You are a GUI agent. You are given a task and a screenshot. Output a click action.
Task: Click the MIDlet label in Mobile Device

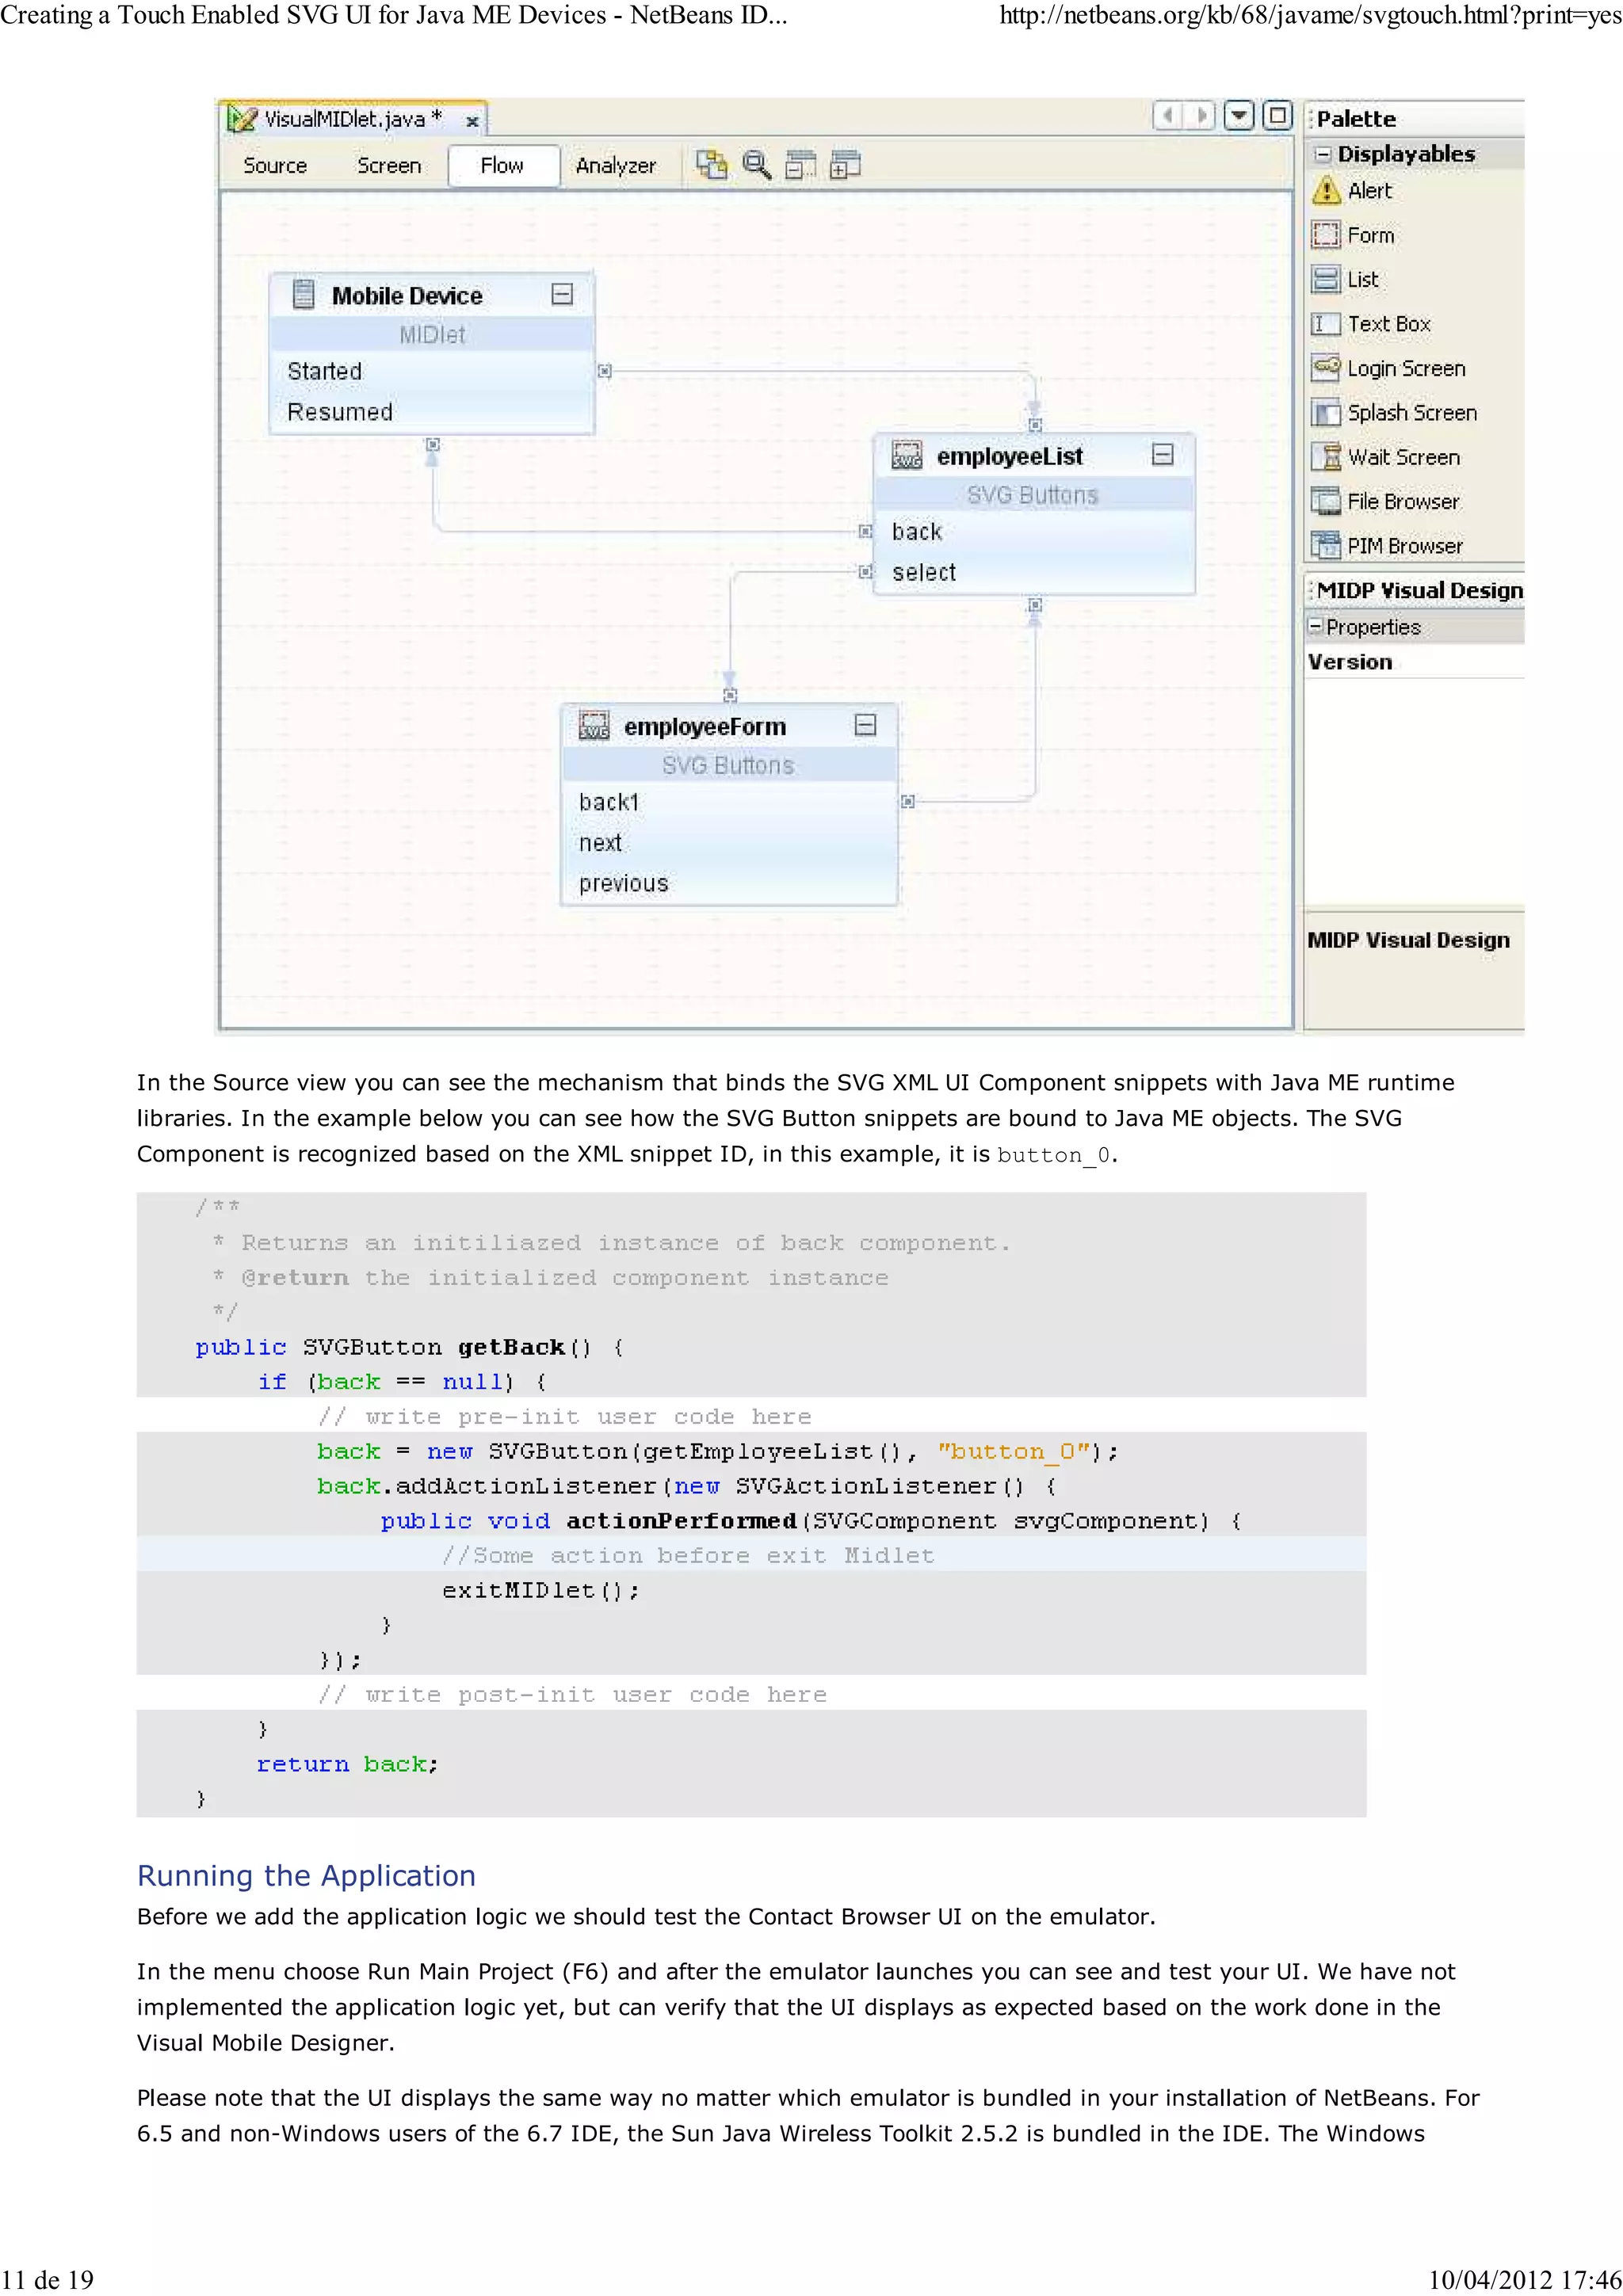coord(432,335)
